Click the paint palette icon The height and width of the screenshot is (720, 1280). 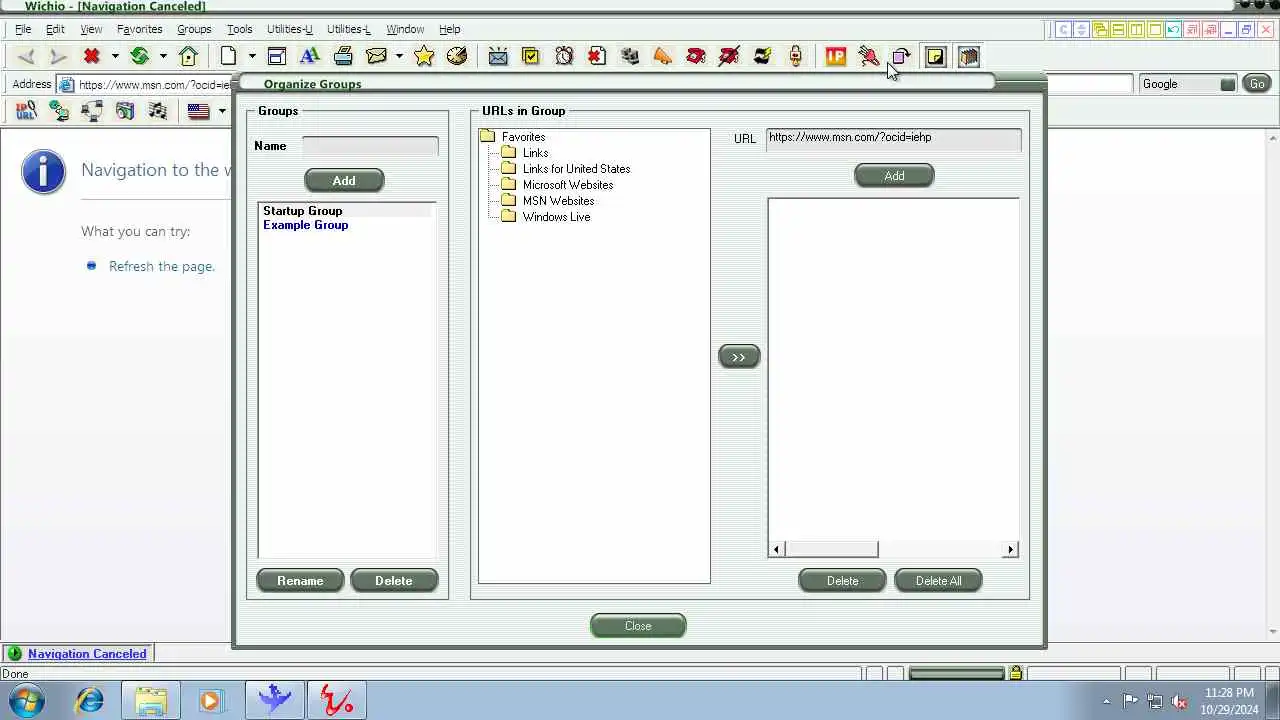point(457,57)
